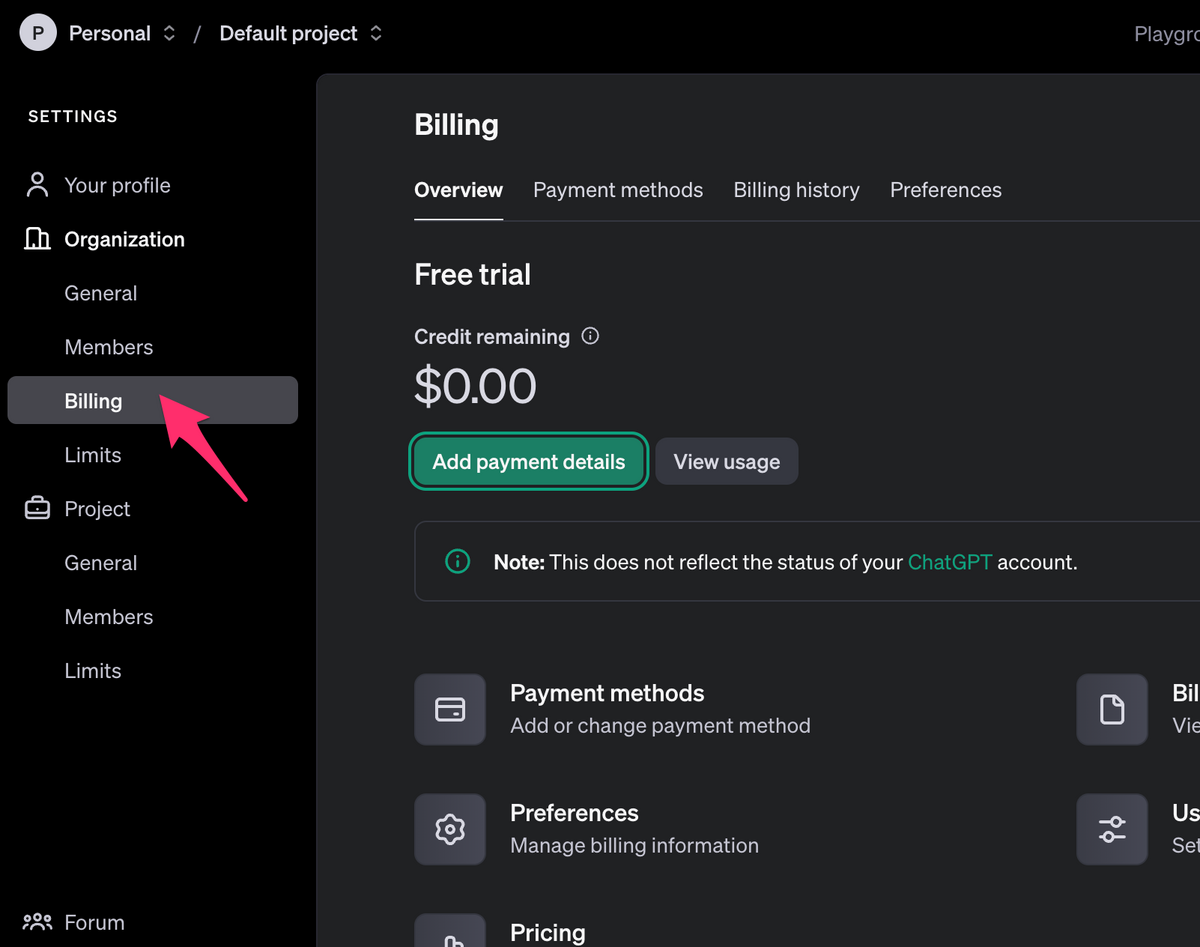Click the Your profile person icon

click(38, 185)
